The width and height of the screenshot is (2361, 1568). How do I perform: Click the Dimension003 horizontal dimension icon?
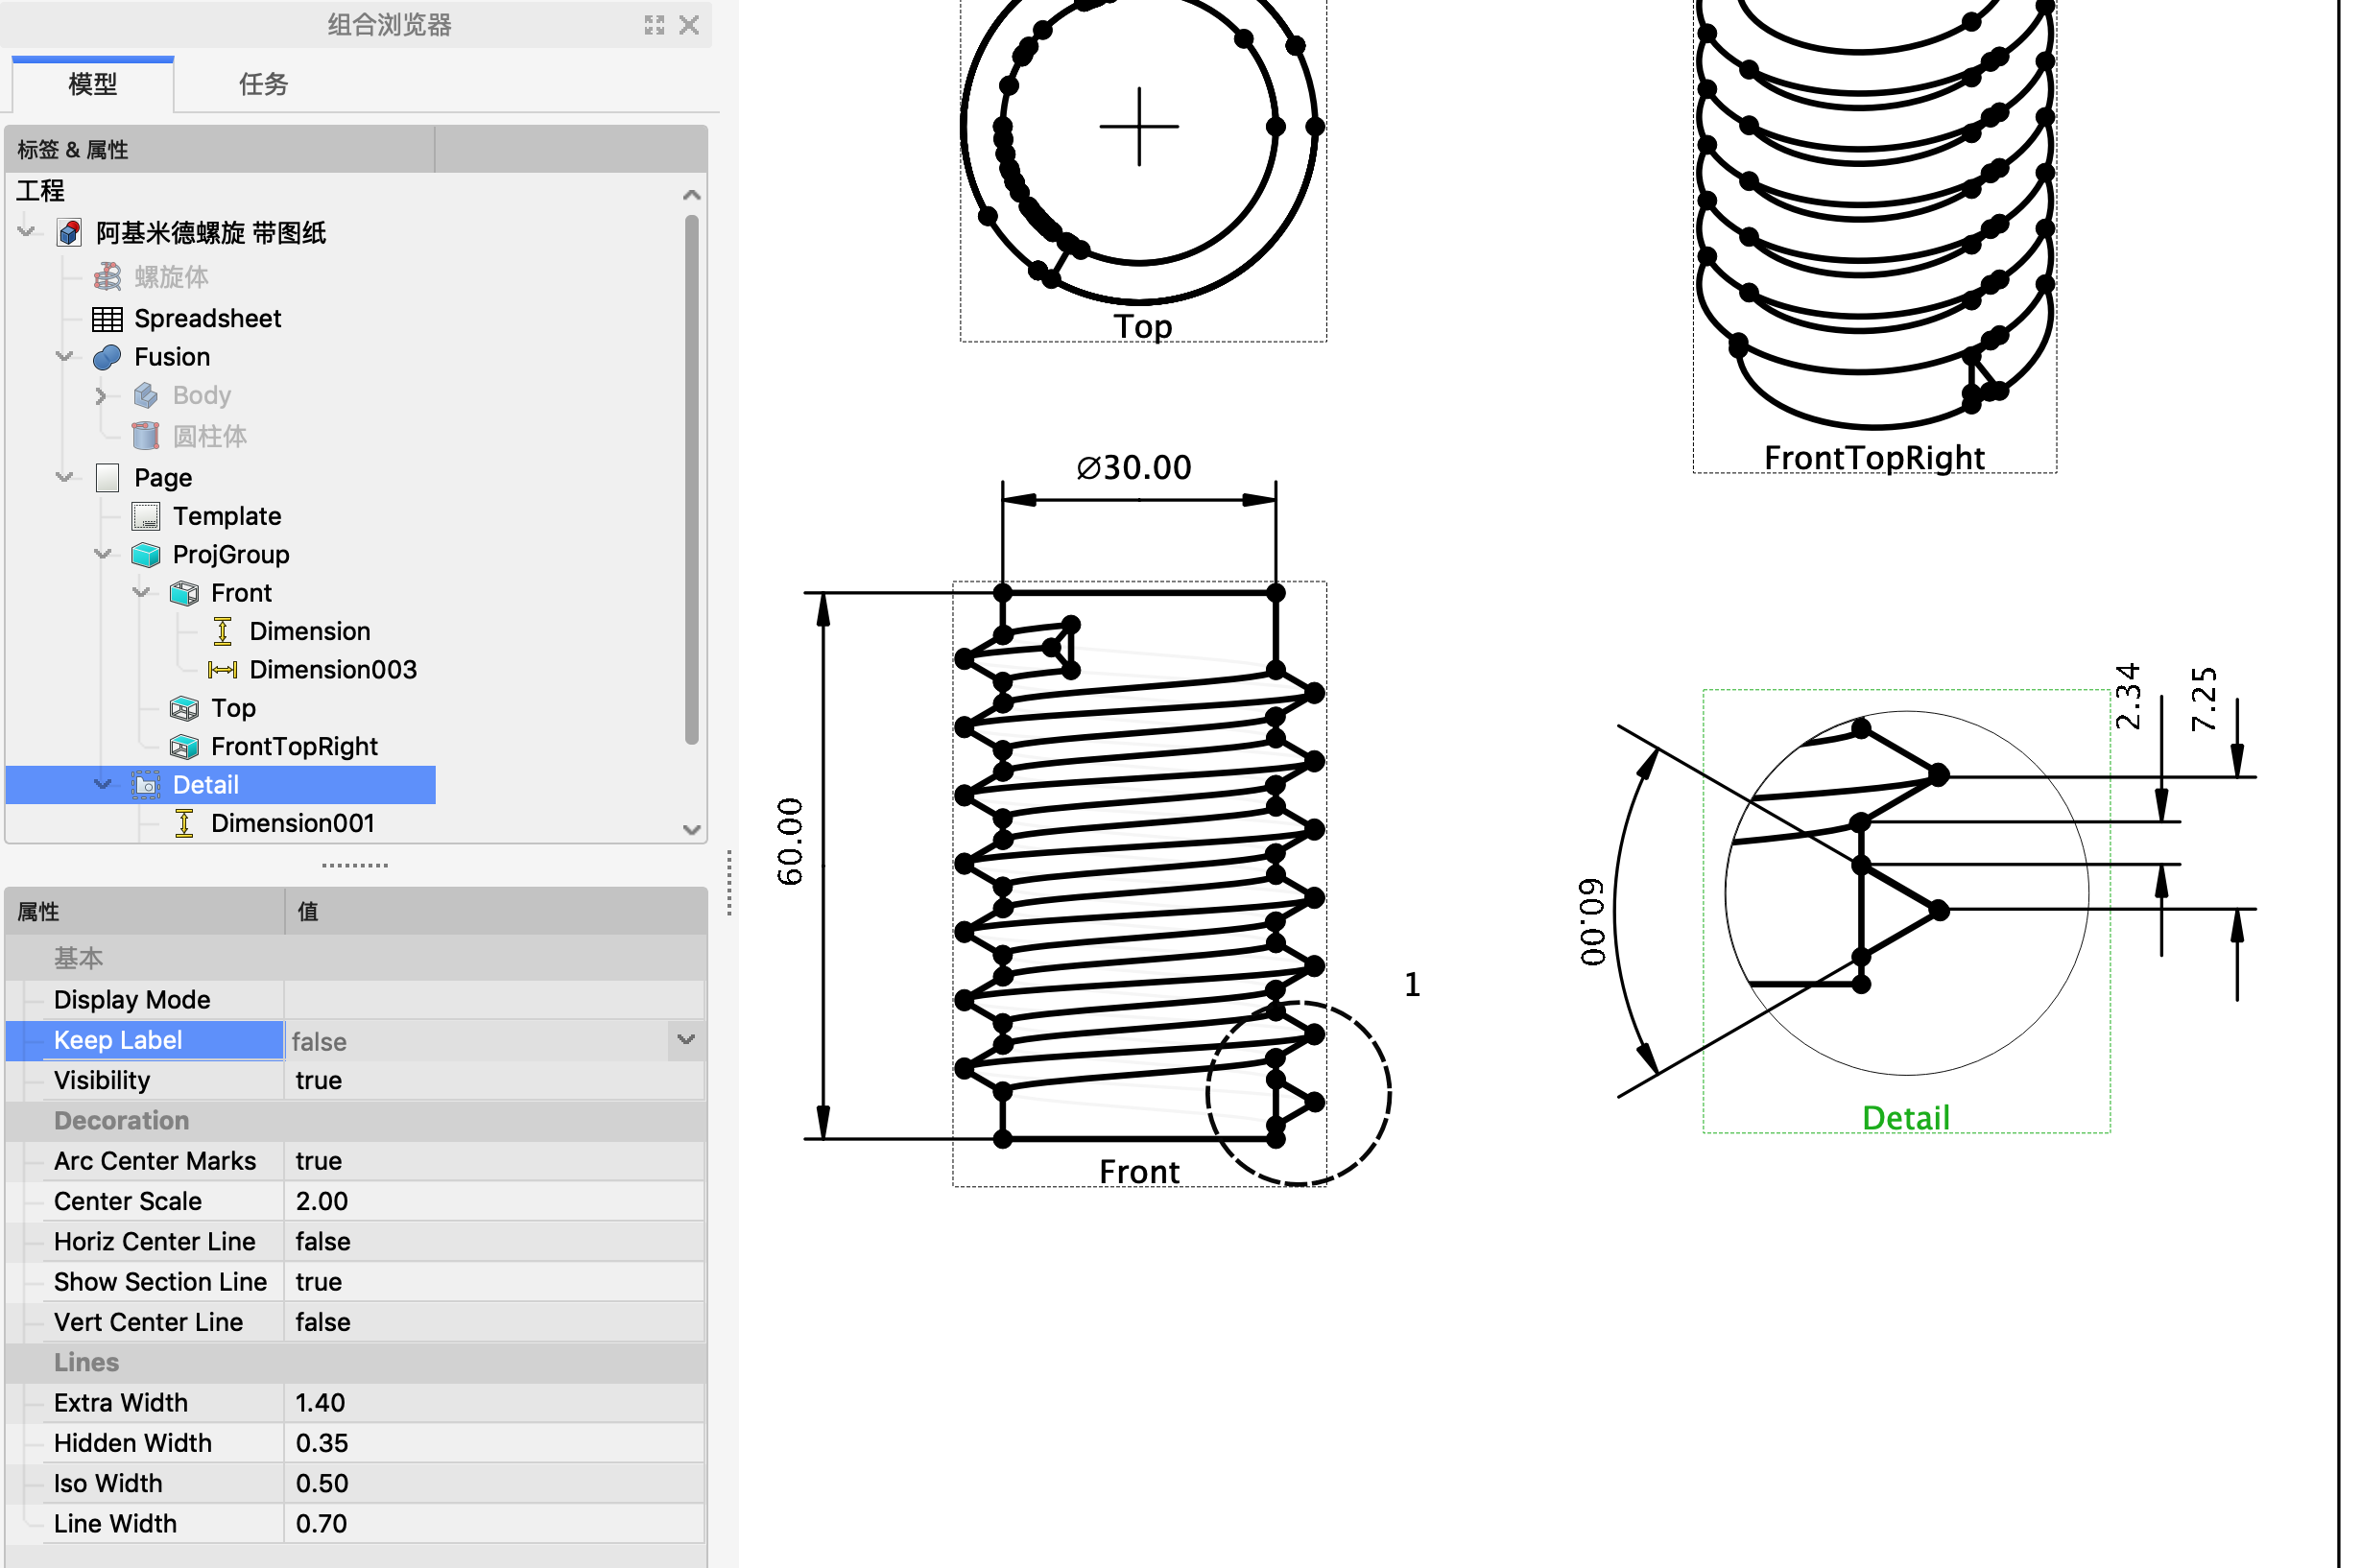click(x=222, y=670)
